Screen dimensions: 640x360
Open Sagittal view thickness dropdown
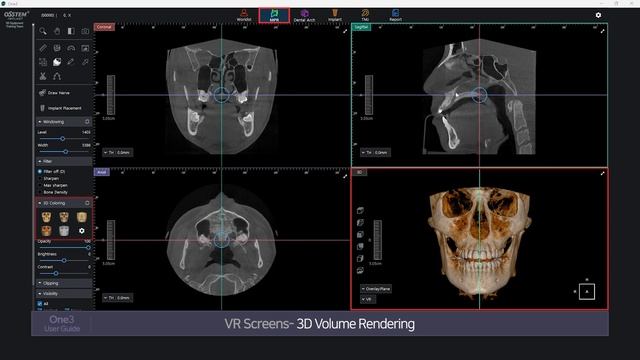[375, 152]
